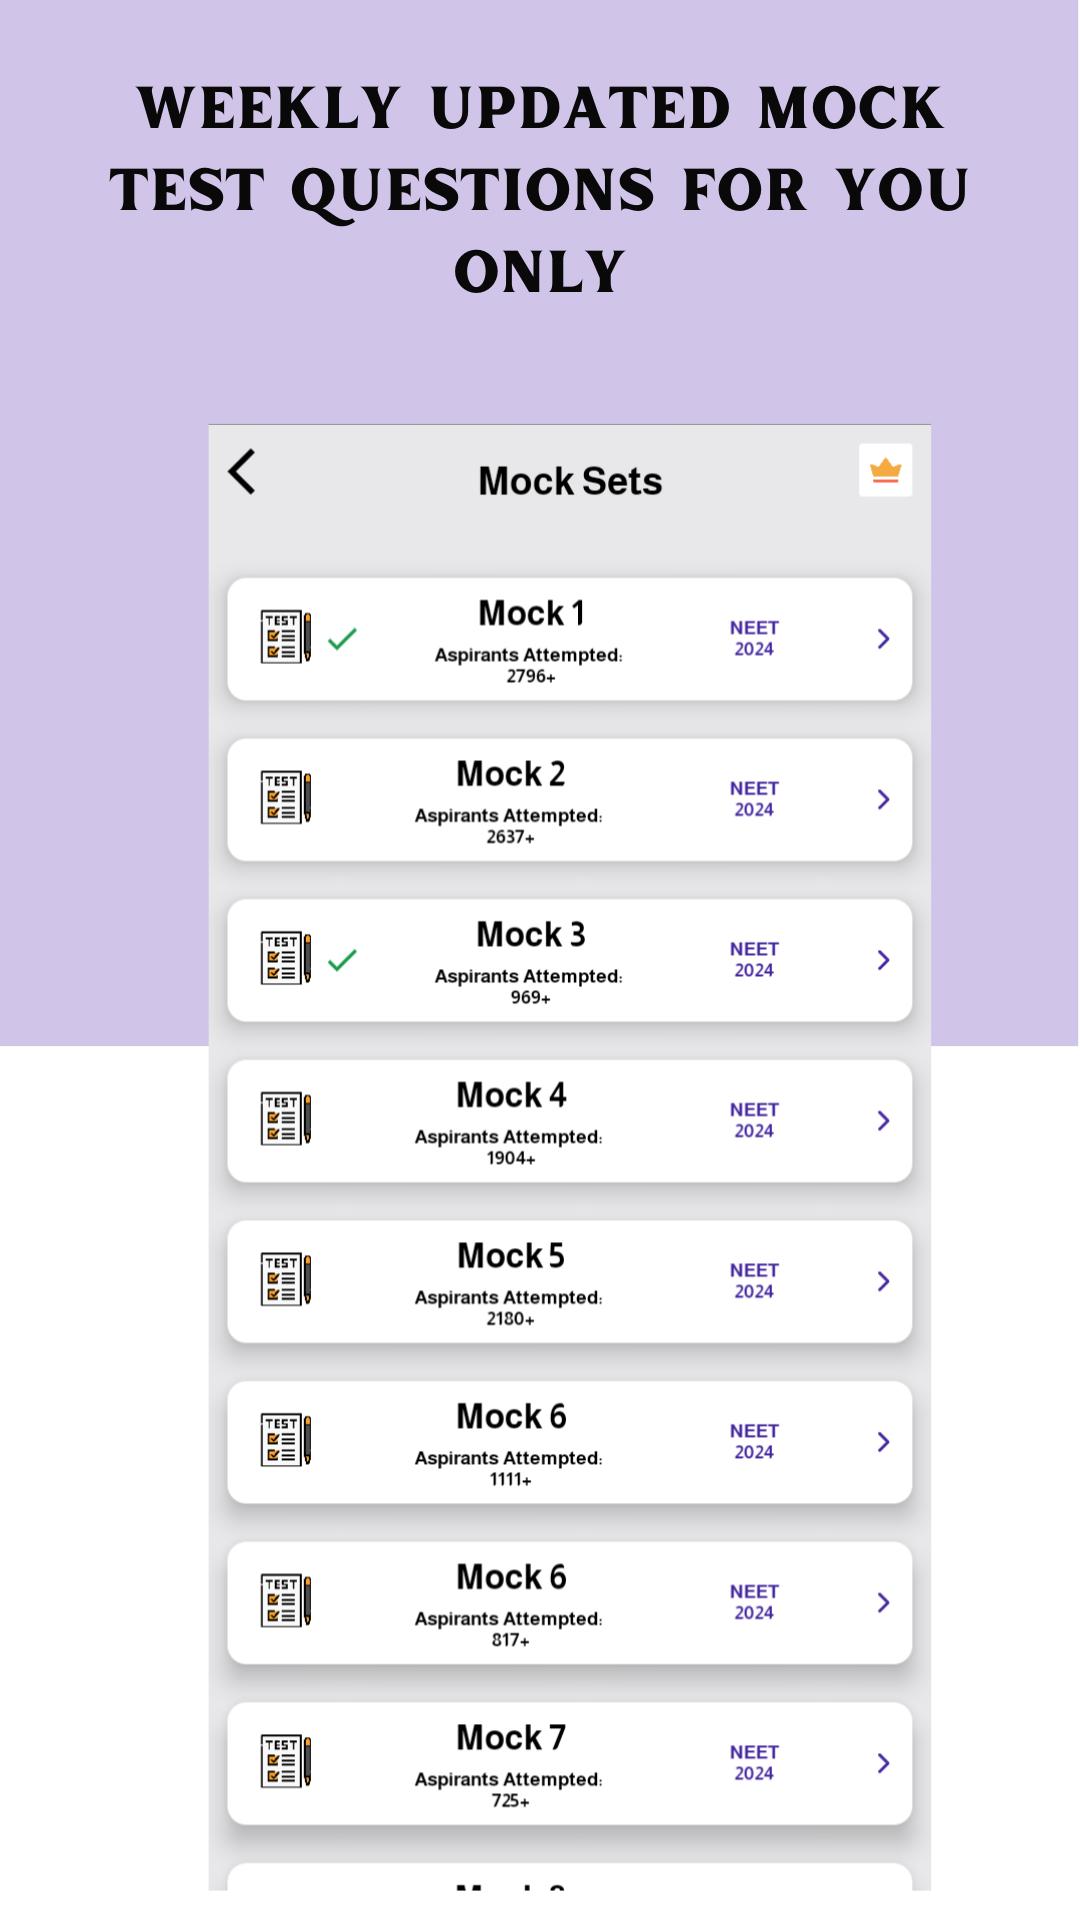1080x1920 pixels.
Task: Open the Mock 6 card with 817+ attempts
Action: pyautogui.click(x=570, y=1603)
